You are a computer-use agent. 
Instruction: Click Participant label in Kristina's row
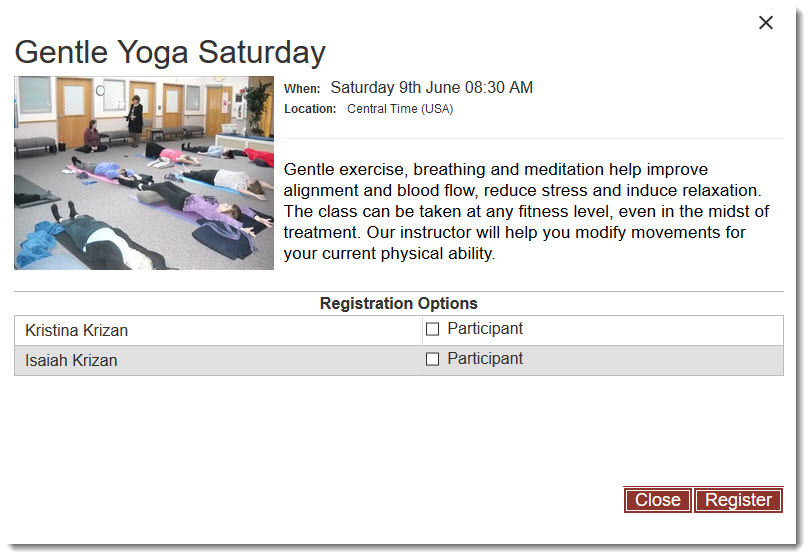(x=485, y=329)
